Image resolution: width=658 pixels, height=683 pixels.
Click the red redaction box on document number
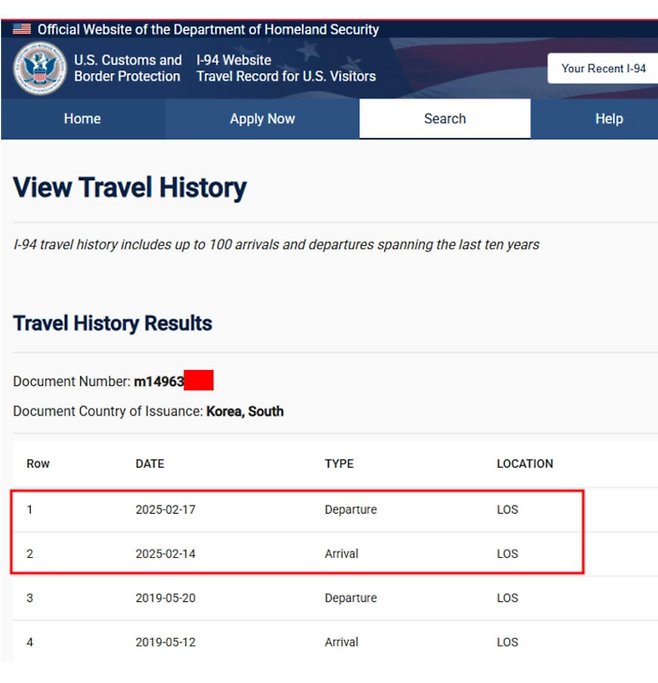tap(199, 381)
